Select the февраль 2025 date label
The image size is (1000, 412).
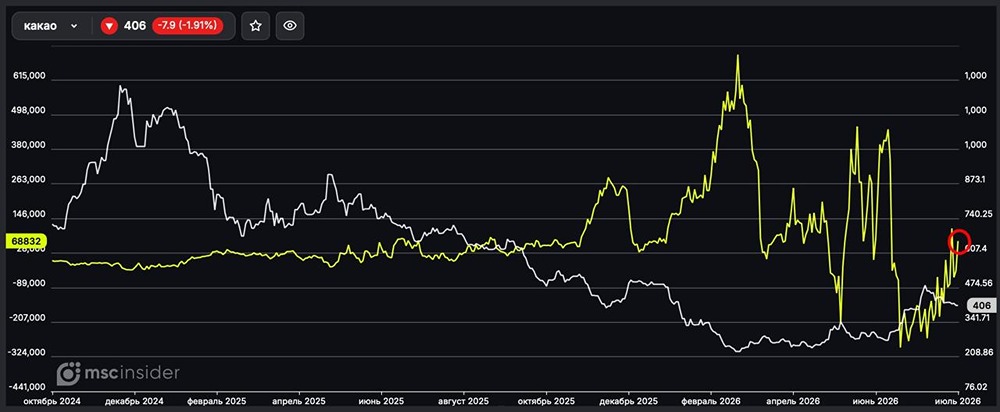tap(219, 401)
